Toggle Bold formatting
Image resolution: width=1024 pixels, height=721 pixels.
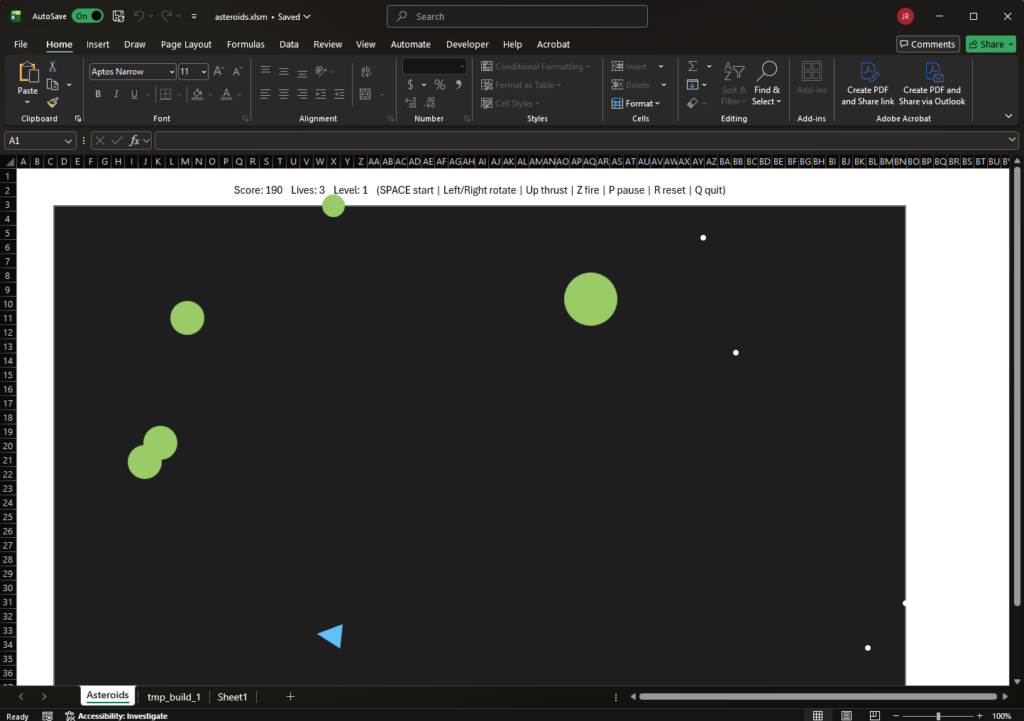(x=98, y=94)
